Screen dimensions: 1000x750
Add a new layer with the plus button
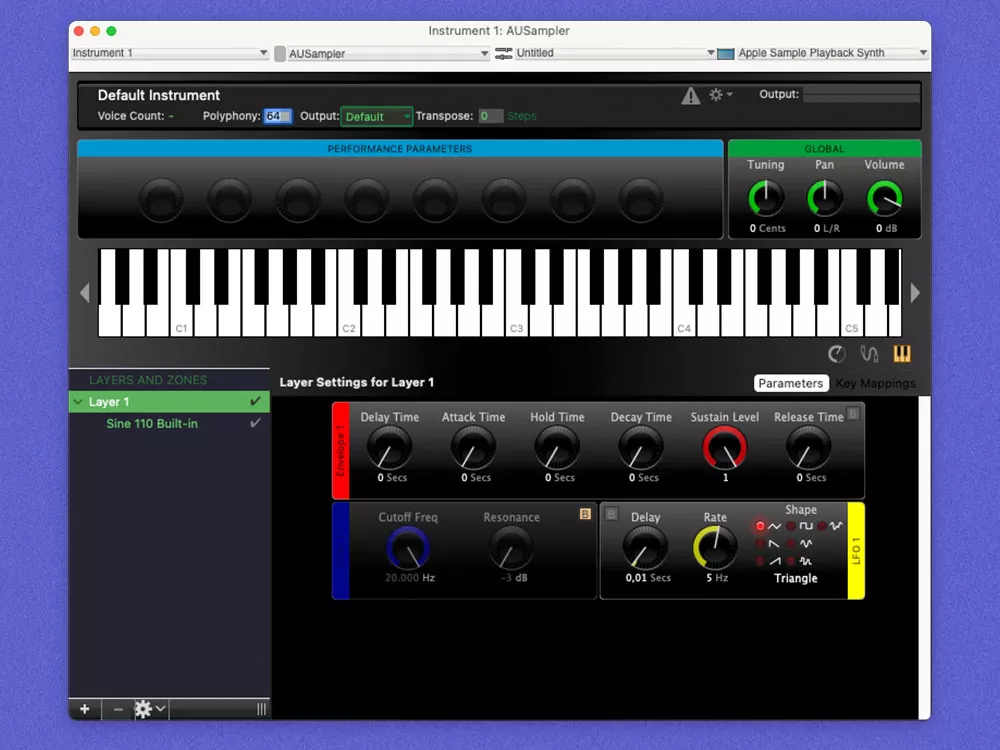pos(84,709)
